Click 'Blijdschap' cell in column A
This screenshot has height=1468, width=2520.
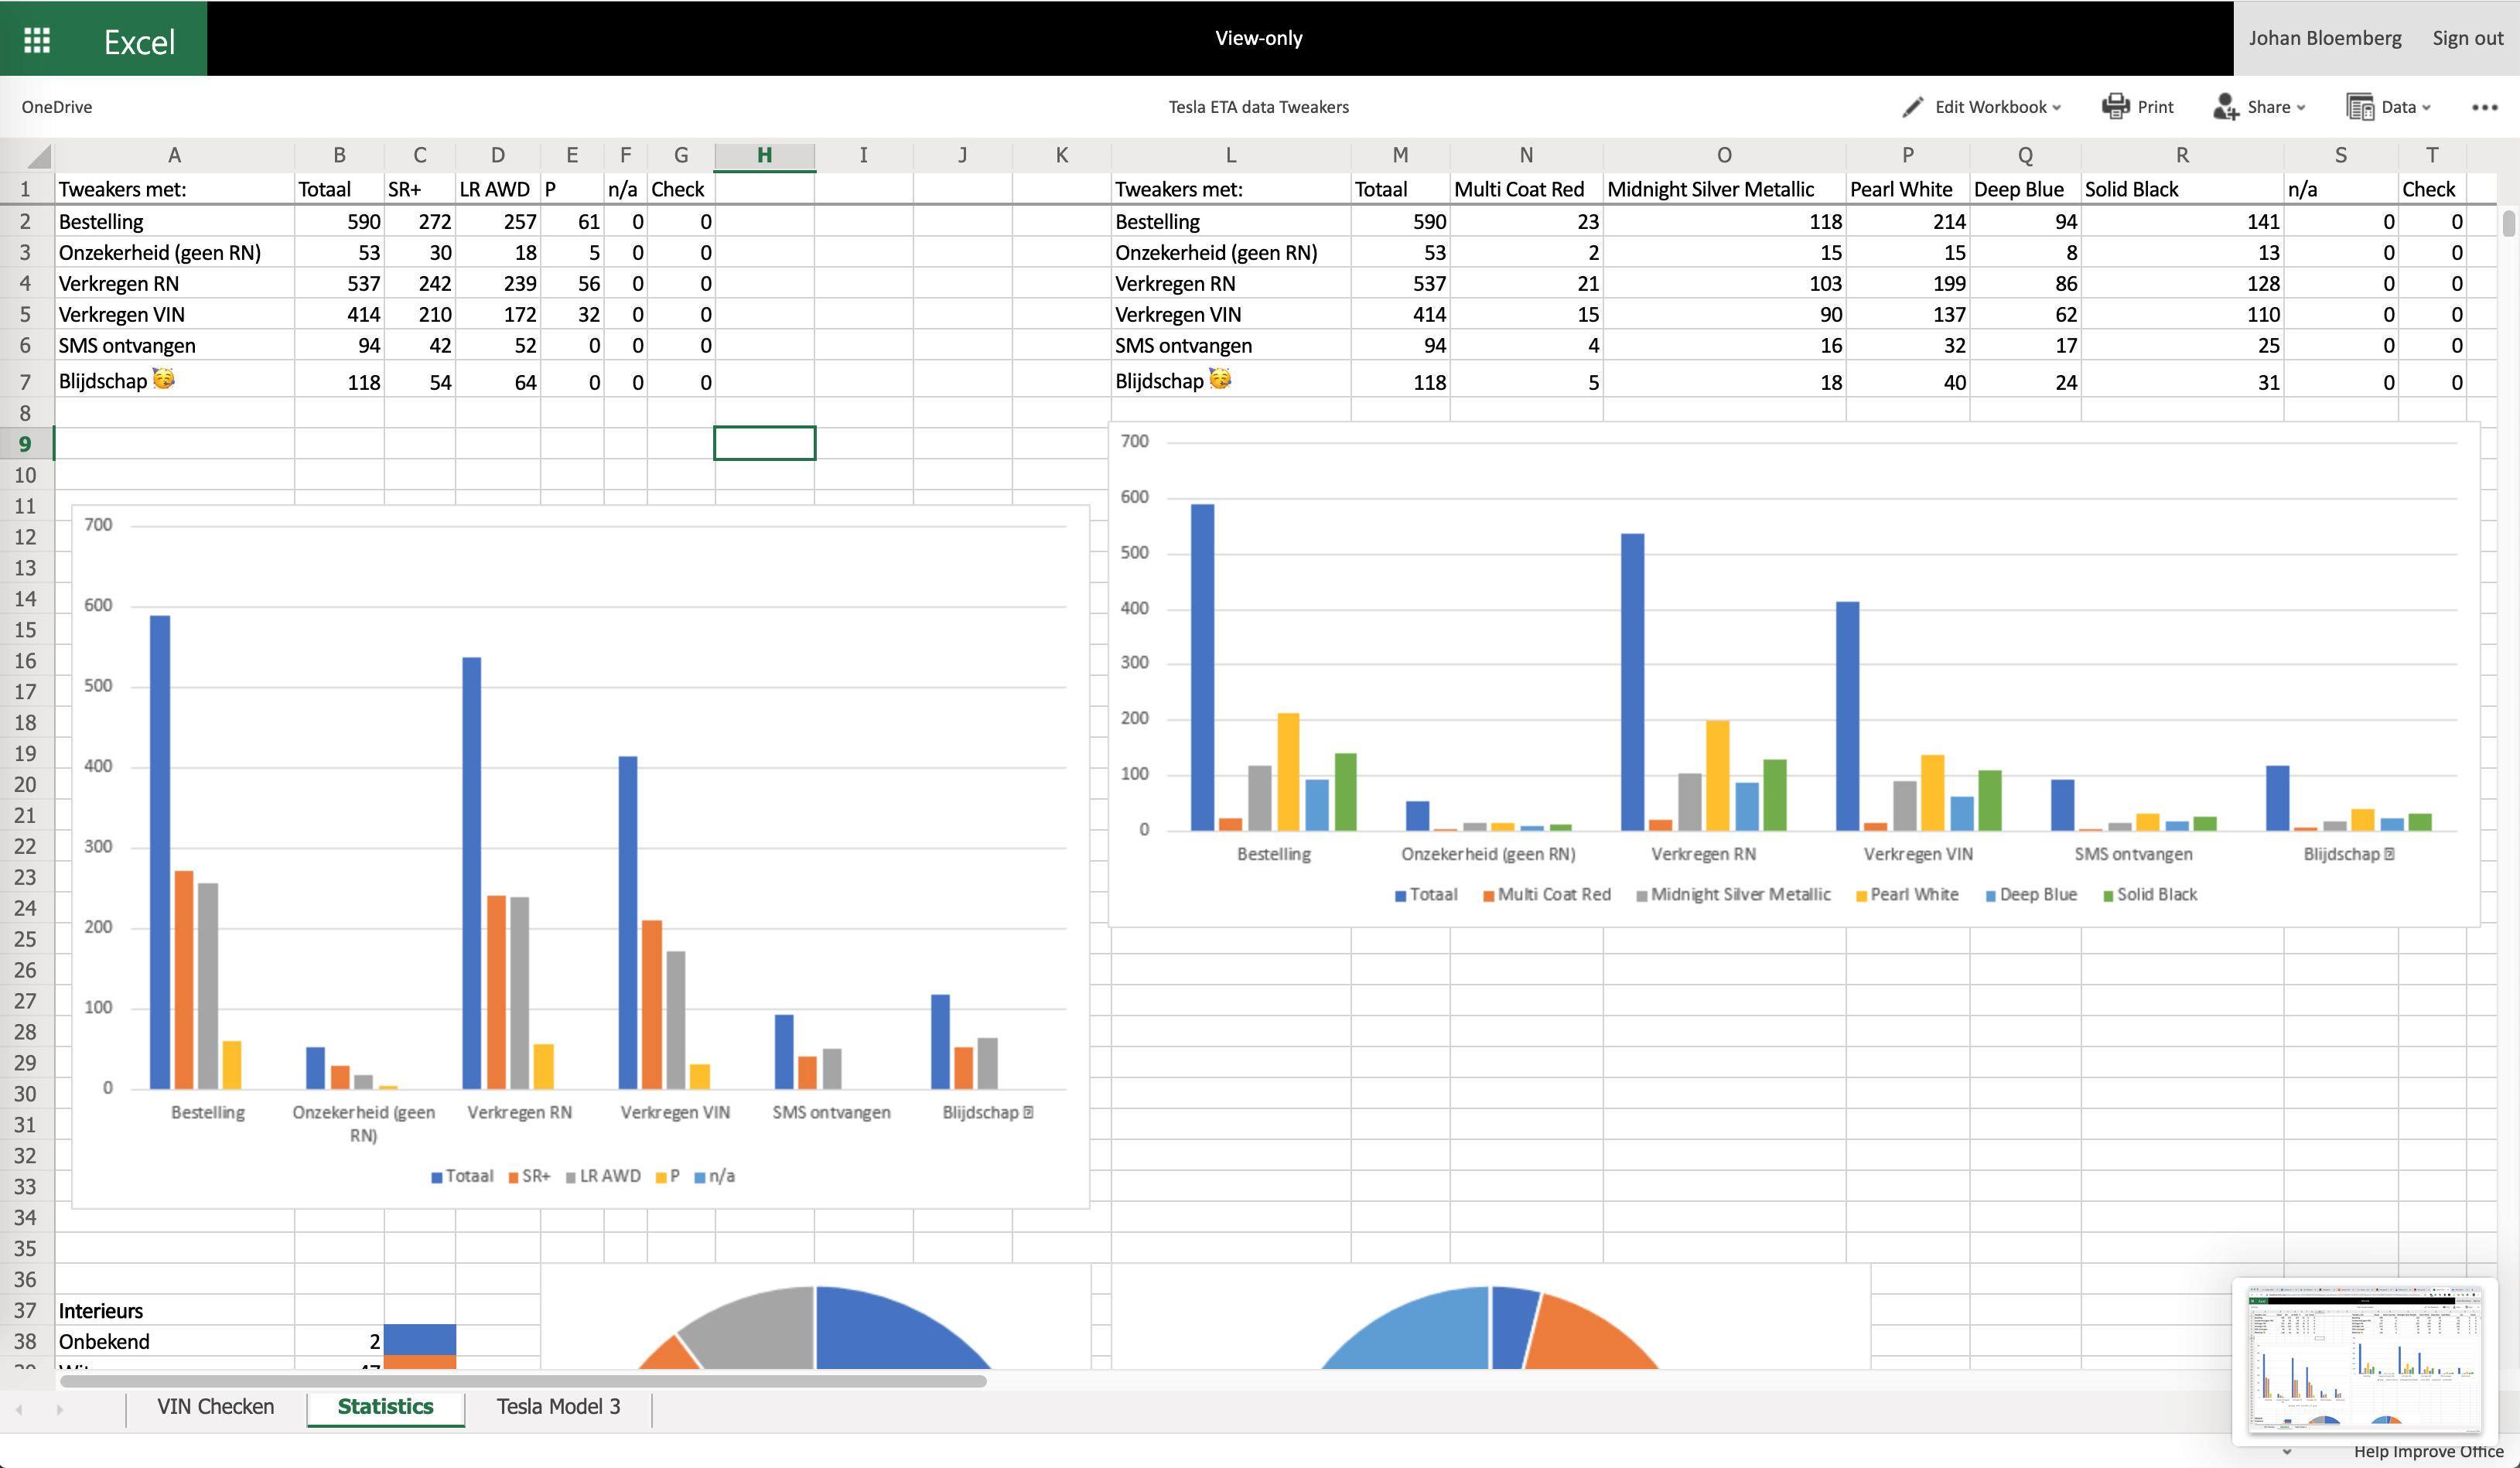(174, 380)
